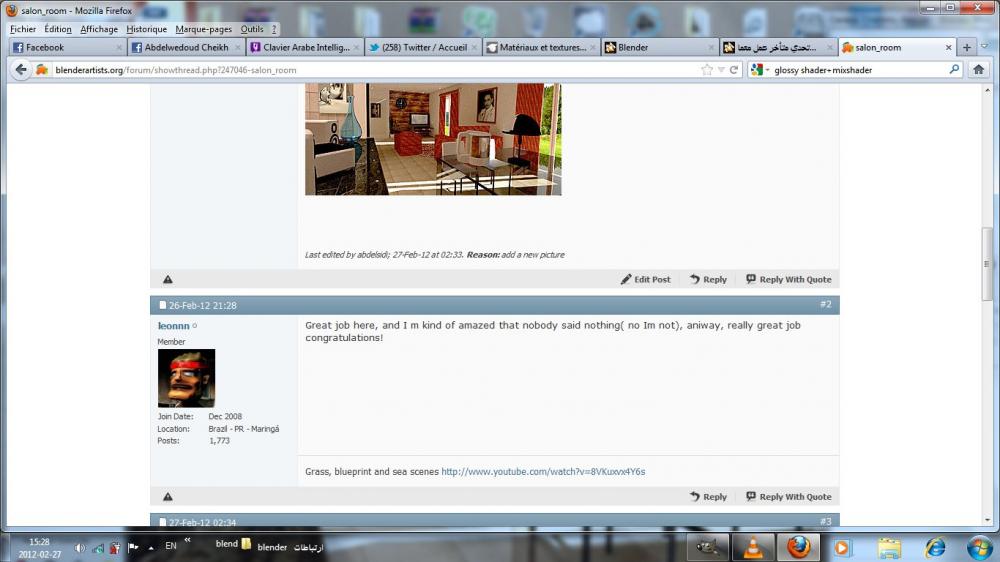Reply With Quote to leonnn's post
The width and height of the screenshot is (1000, 562).
(x=789, y=496)
